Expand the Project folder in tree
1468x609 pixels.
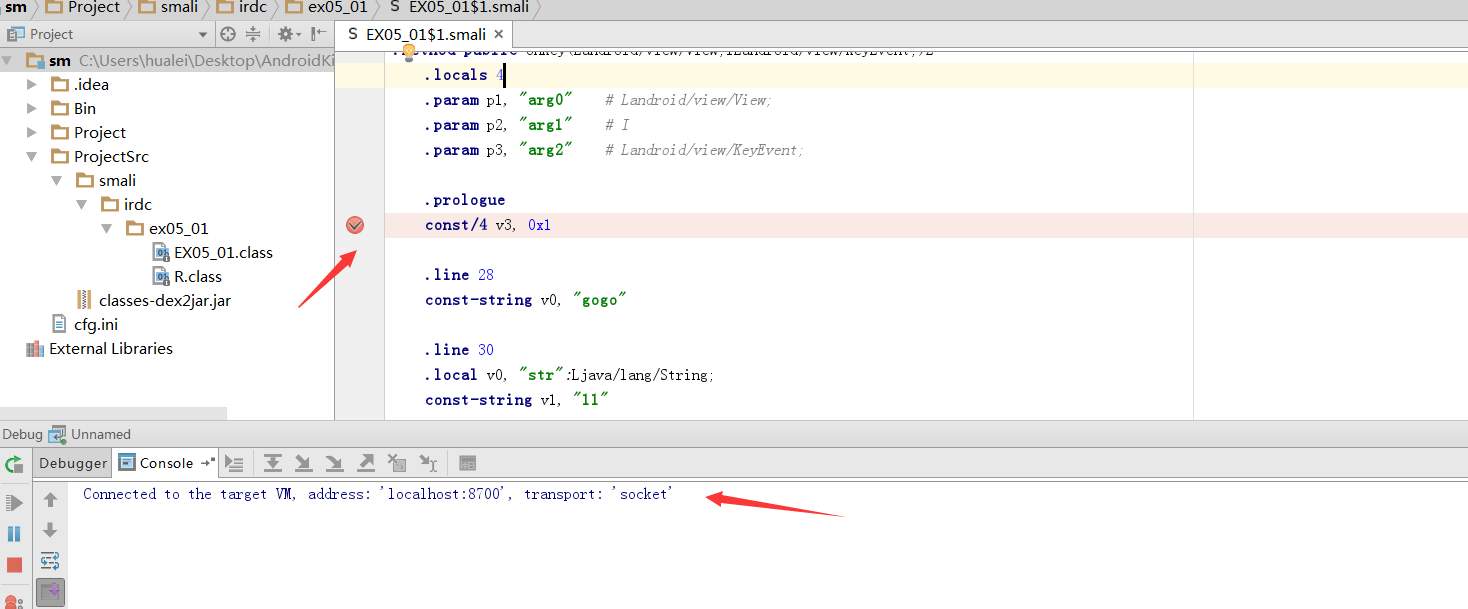click(x=33, y=132)
